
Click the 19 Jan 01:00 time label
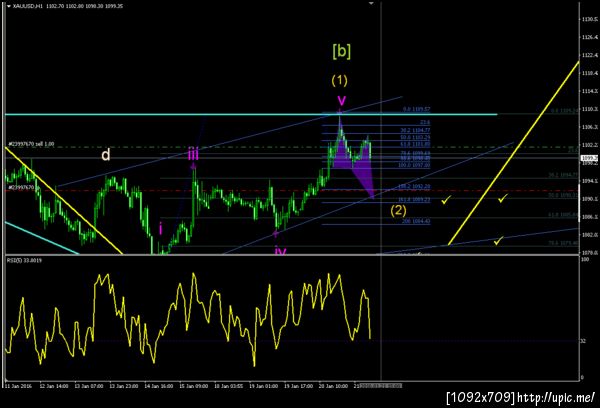[264, 386]
